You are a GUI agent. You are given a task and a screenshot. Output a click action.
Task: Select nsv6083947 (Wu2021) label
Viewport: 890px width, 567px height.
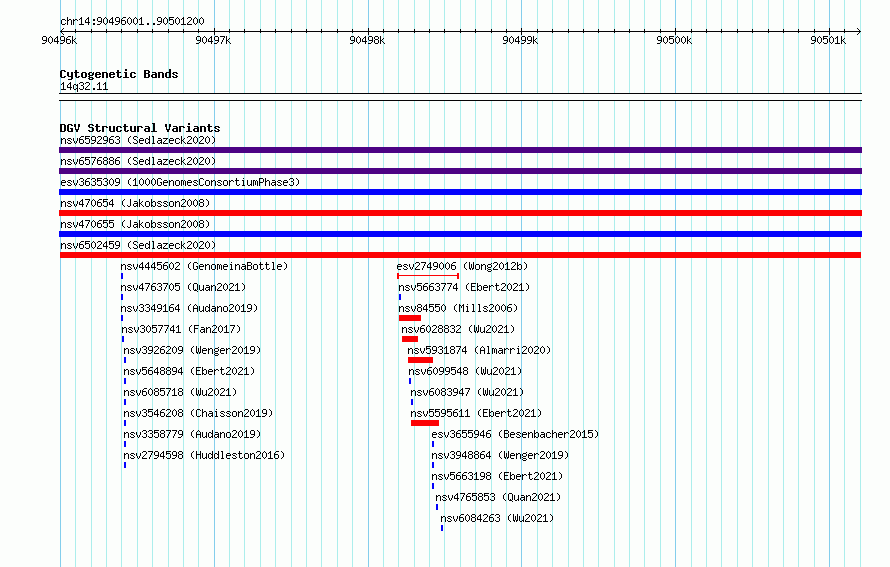(x=467, y=392)
